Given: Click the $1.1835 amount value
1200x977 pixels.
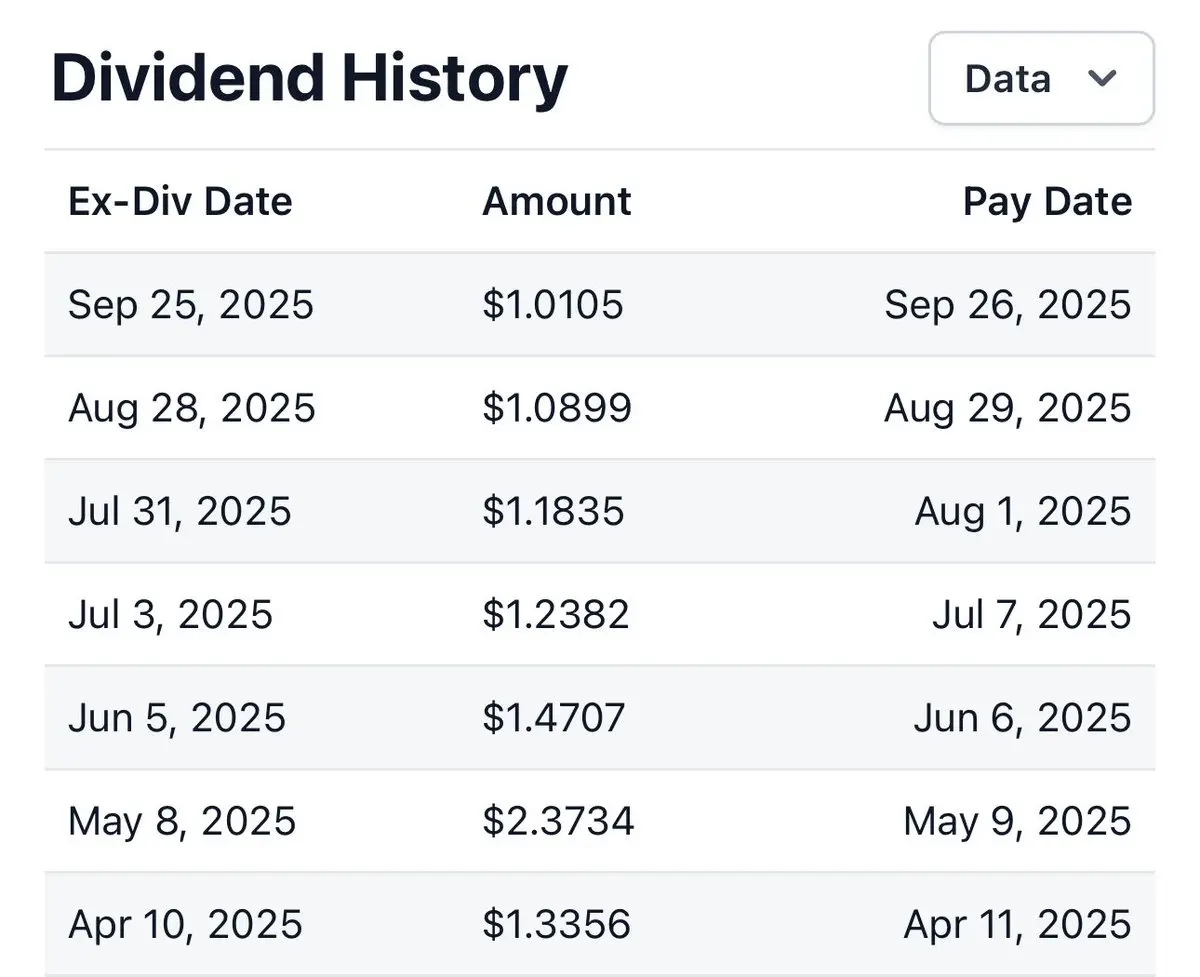Looking at the screenshot, I should (x=554, y=511).
